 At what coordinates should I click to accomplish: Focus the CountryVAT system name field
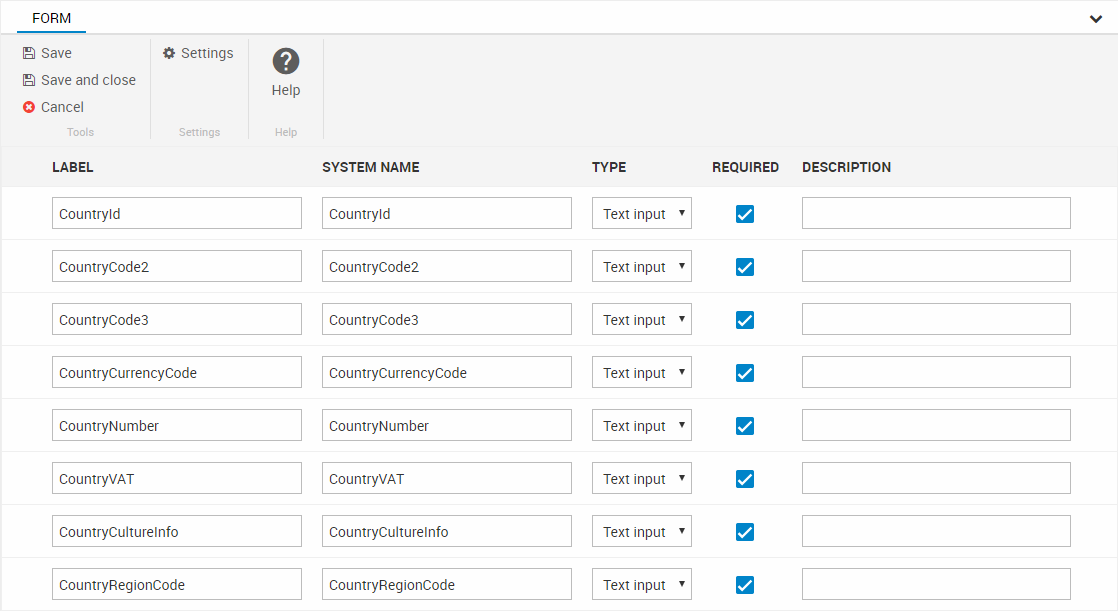[446, 479]
